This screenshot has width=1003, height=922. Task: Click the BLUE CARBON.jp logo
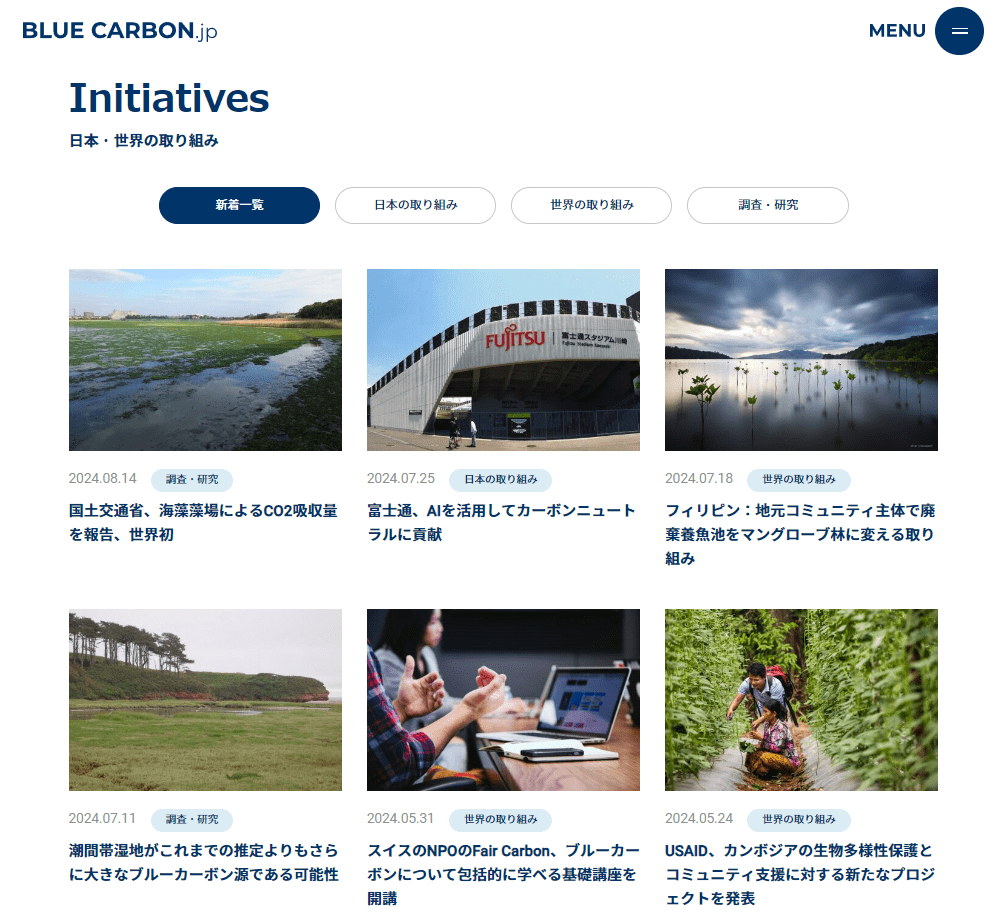click(120, 31)
